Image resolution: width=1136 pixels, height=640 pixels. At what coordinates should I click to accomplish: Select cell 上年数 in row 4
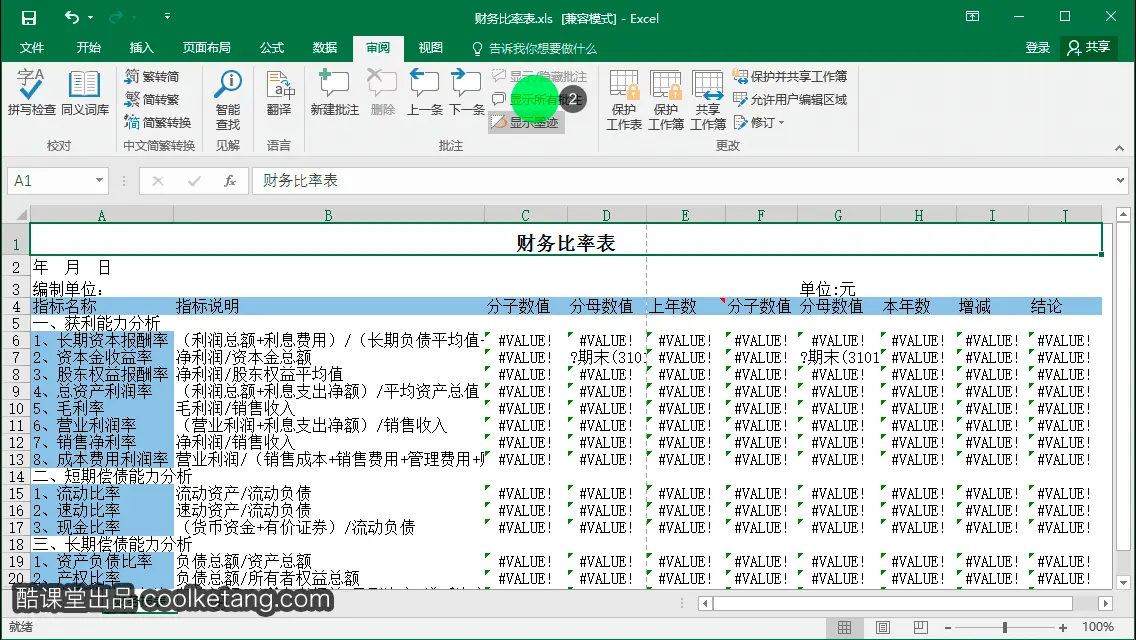click(685, 307)
